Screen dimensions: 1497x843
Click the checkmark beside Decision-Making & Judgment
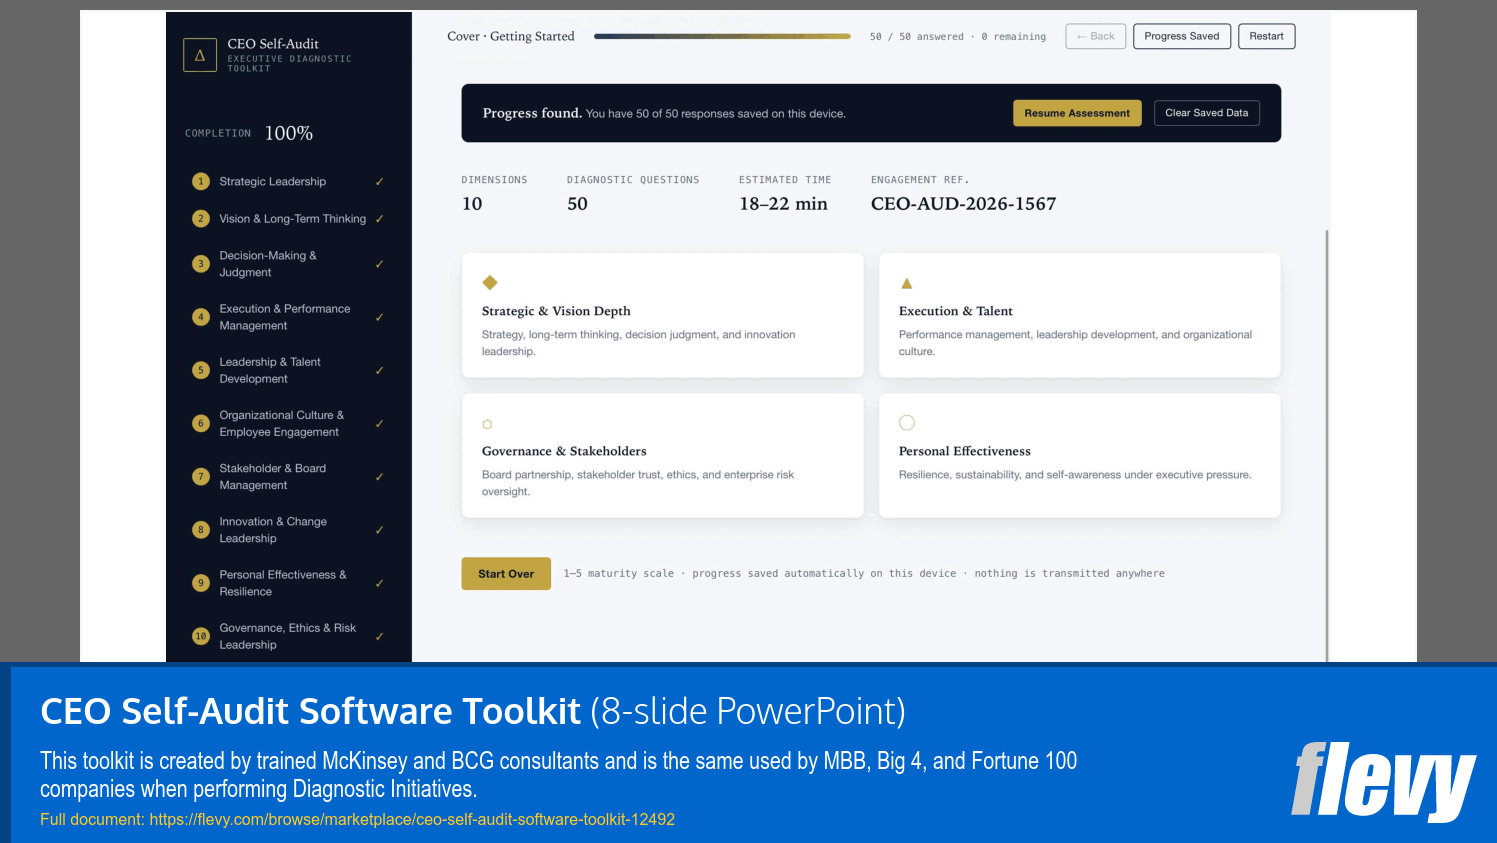pyautogui.click(x=380, y=264)
